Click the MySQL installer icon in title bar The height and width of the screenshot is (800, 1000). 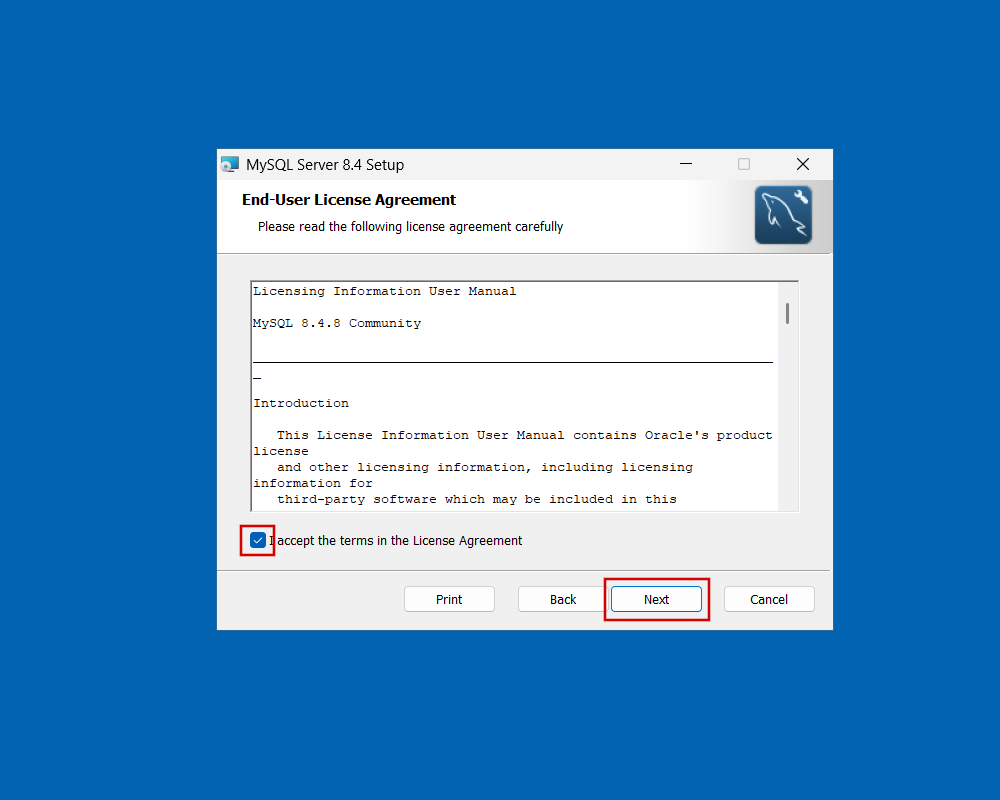[230, 165]
